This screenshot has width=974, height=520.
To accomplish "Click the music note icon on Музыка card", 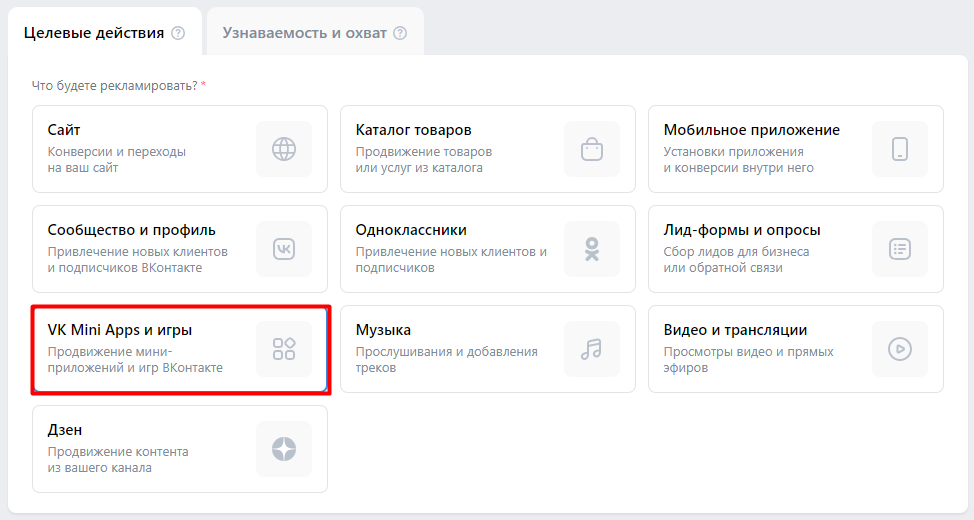I will tap(592, 349).
